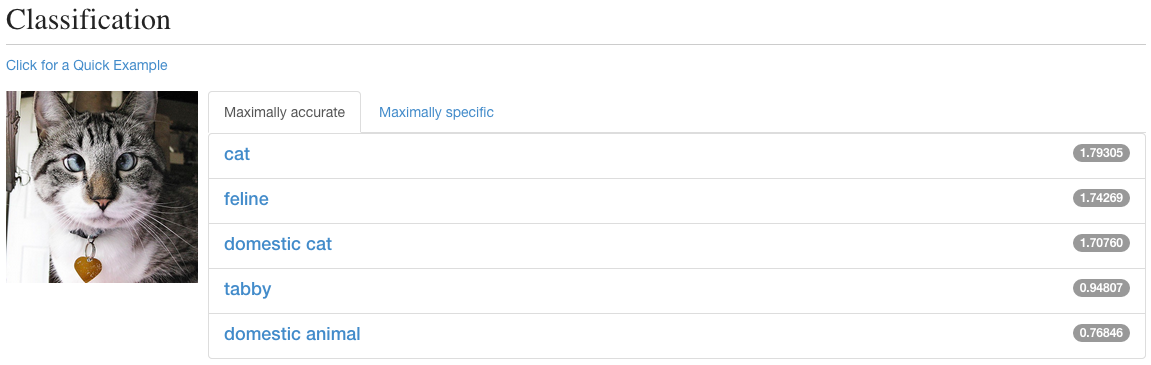Click the 0.94807 score badge
Screen dimensions: 1151x365
click(1101, 288)
